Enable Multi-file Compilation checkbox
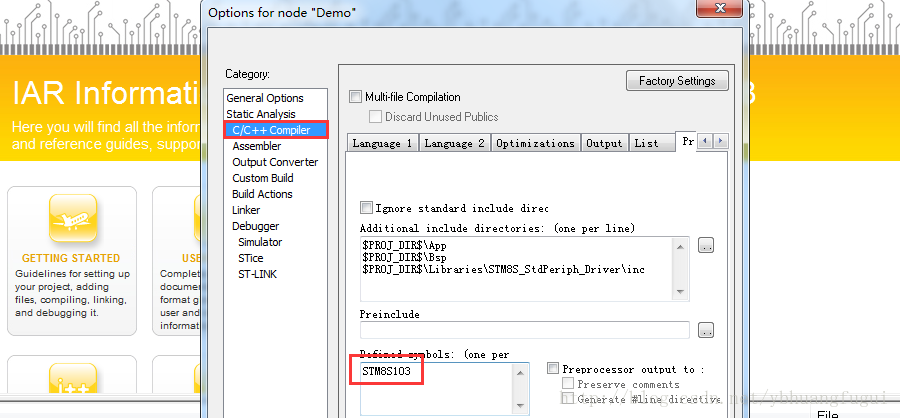900x418 pixels. (355, 97)
